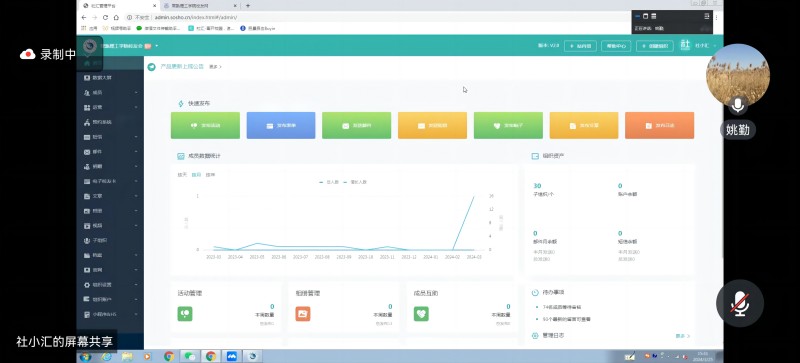Open File Explorer from the taskbar

[127, 356]
